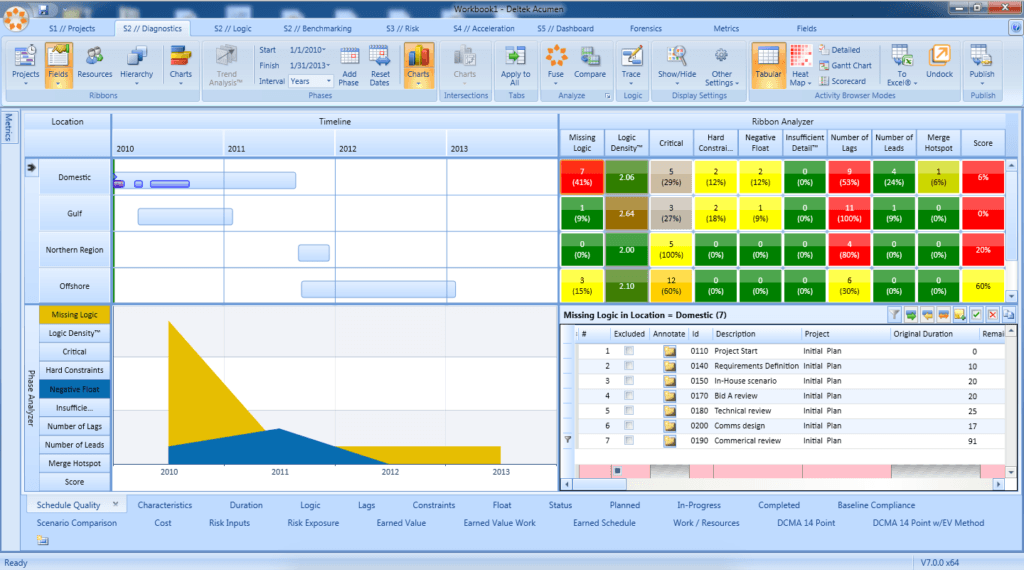The height and width of the screenshot is (570, 1024).
Task: Switch to Tabular browser mode
Action: [768, 65]
